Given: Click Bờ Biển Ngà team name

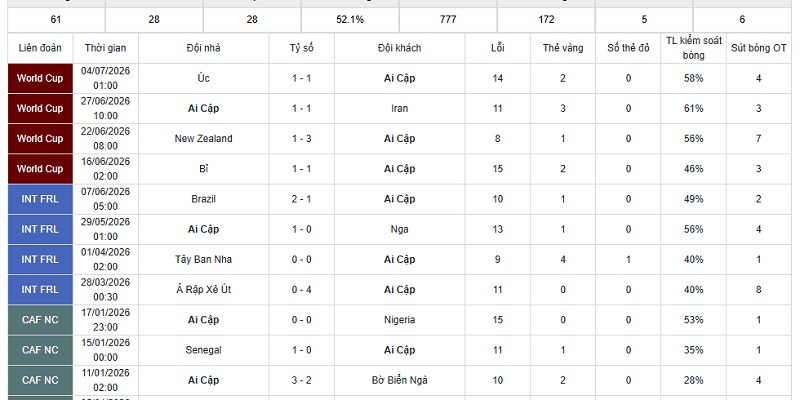Looking at the screenshot, I should coord(399,380).
